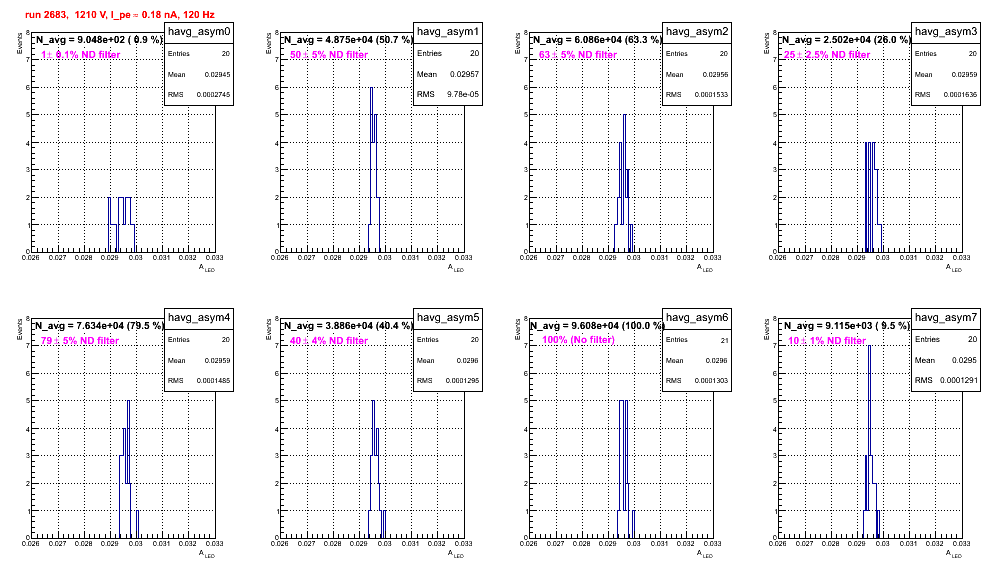This screenshot has width=996, height=572.
Task: Click the N_avg = 7.634e+04 label
Action: (x=99, y=325)
